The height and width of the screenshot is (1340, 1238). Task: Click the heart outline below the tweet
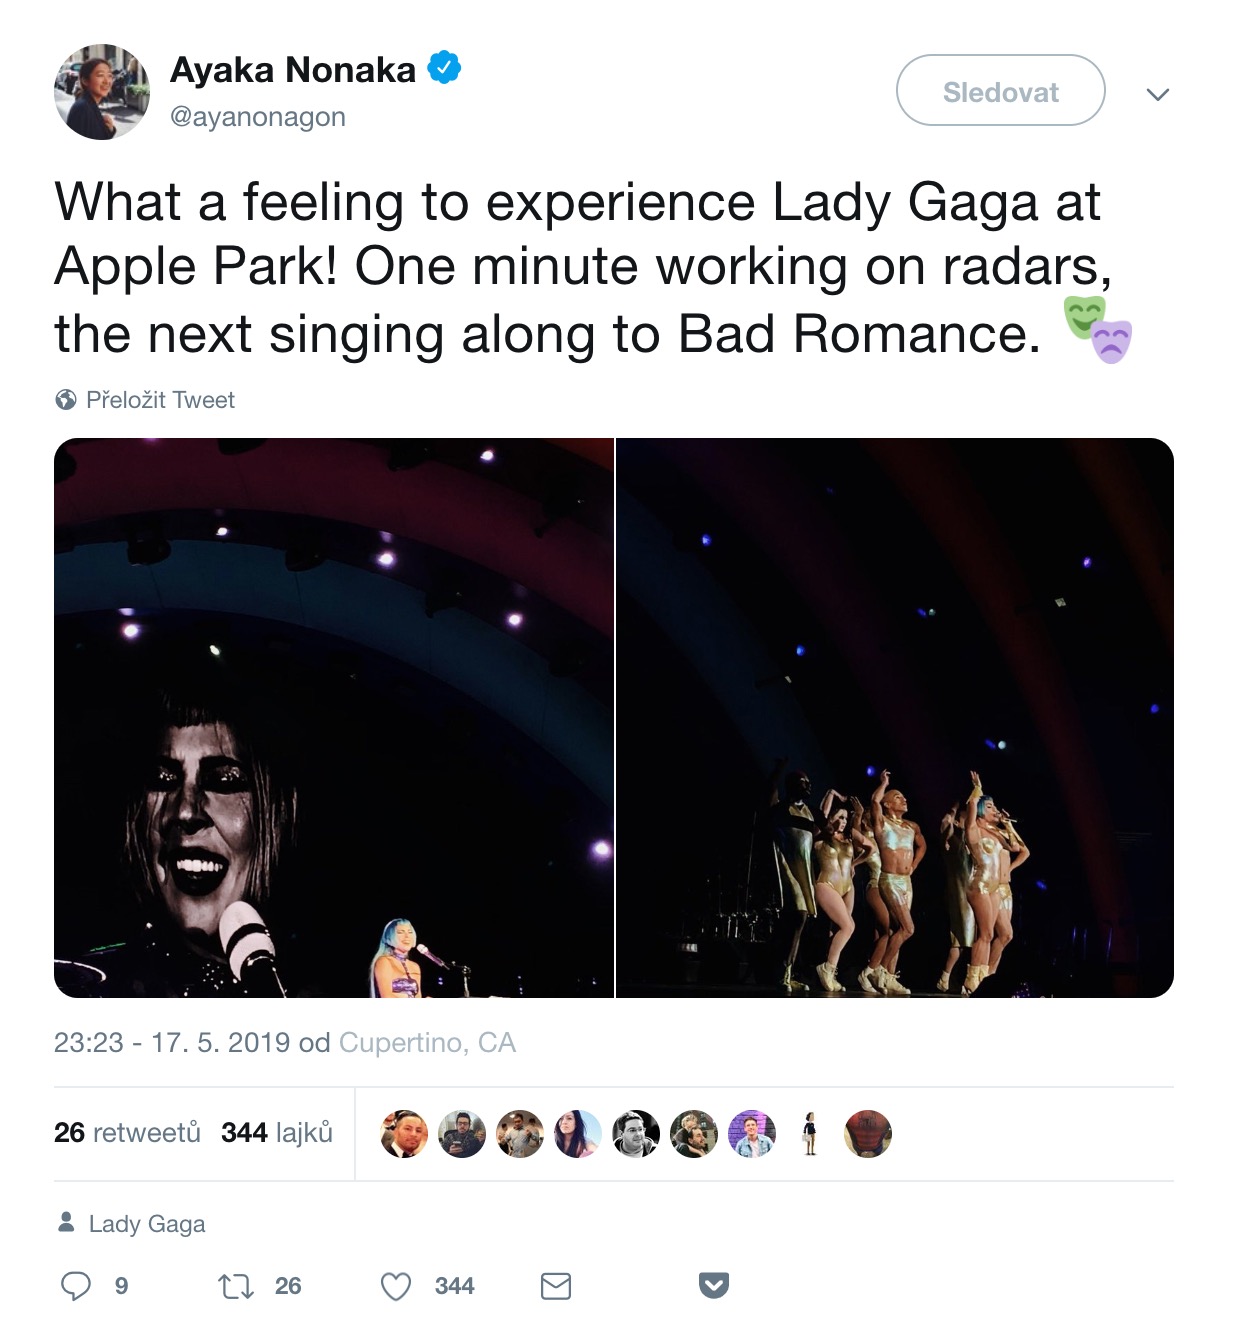point(398,1286)
